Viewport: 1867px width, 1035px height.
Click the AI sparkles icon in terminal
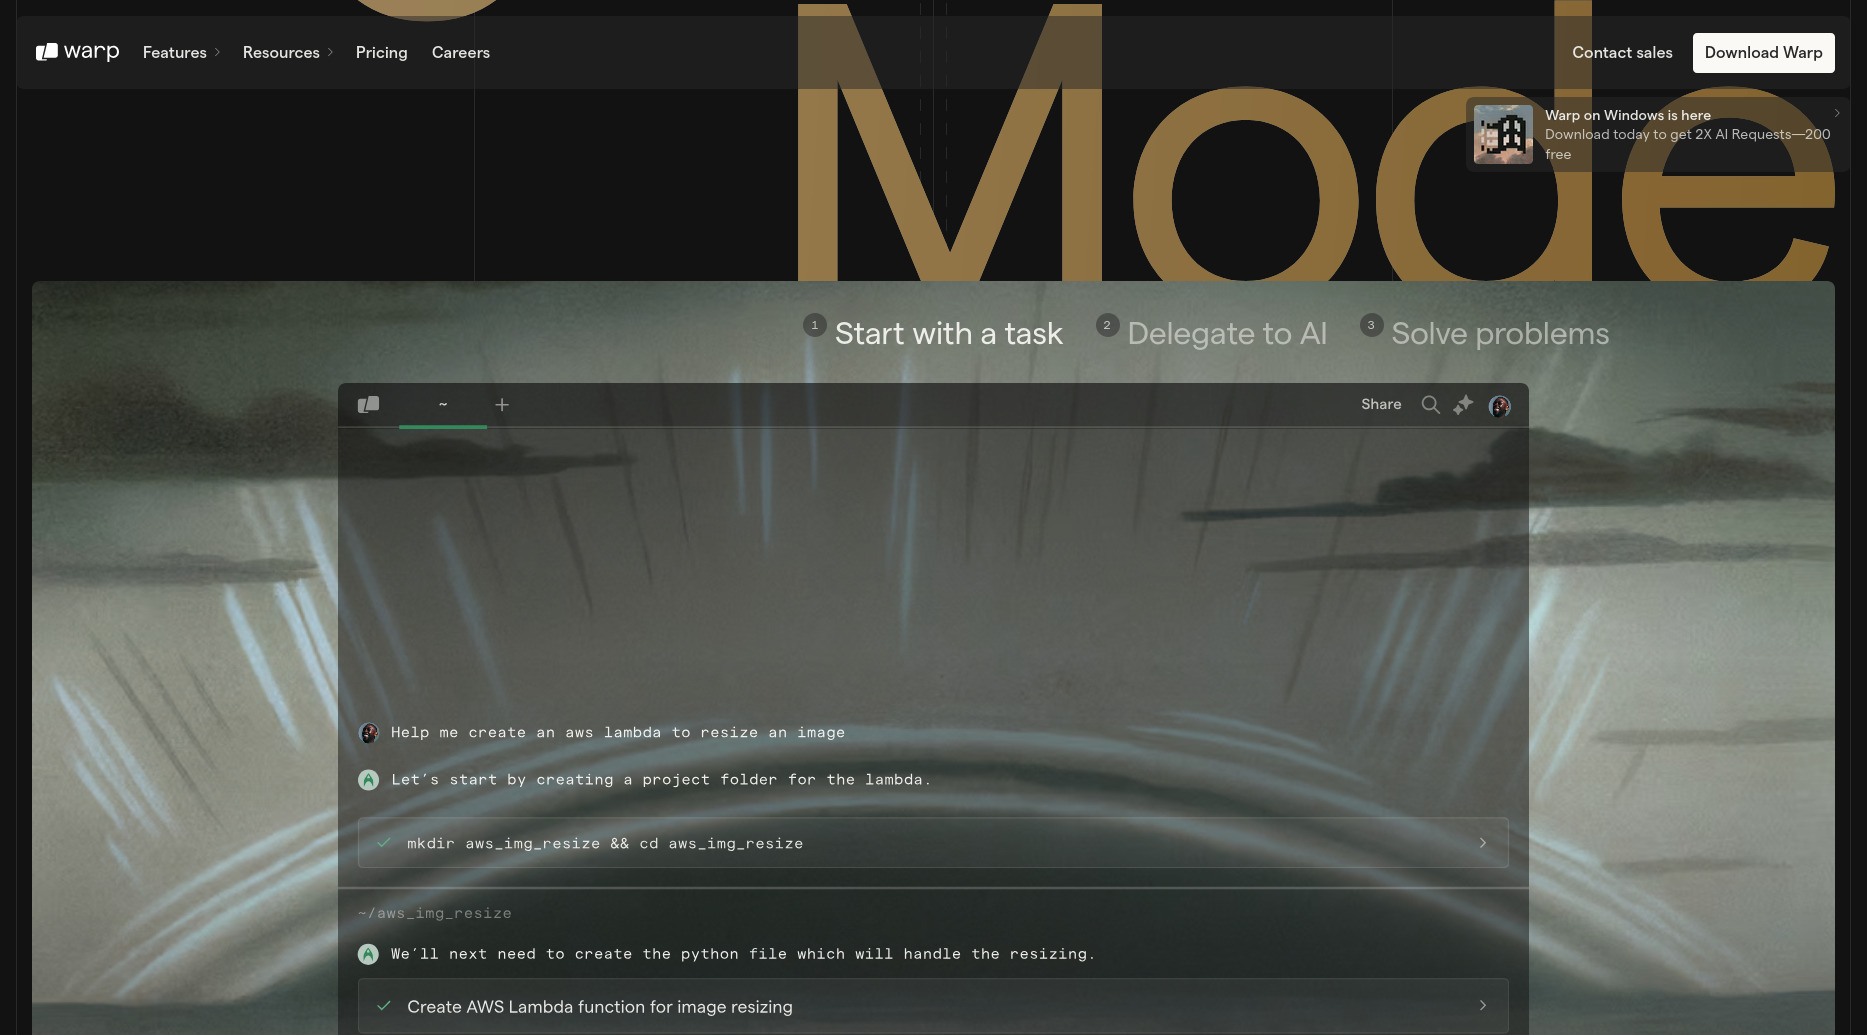(1464, 404)
